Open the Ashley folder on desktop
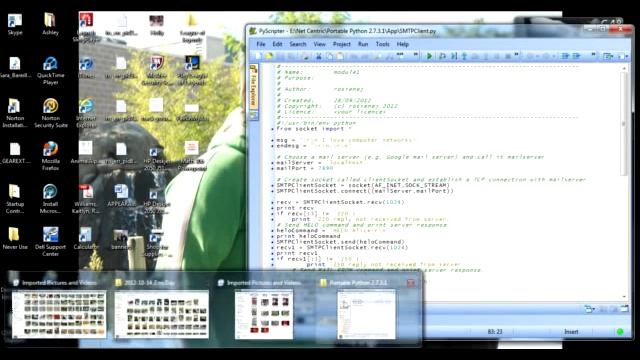The height and width of the screenshot is (360, 640). pos(50,24)
